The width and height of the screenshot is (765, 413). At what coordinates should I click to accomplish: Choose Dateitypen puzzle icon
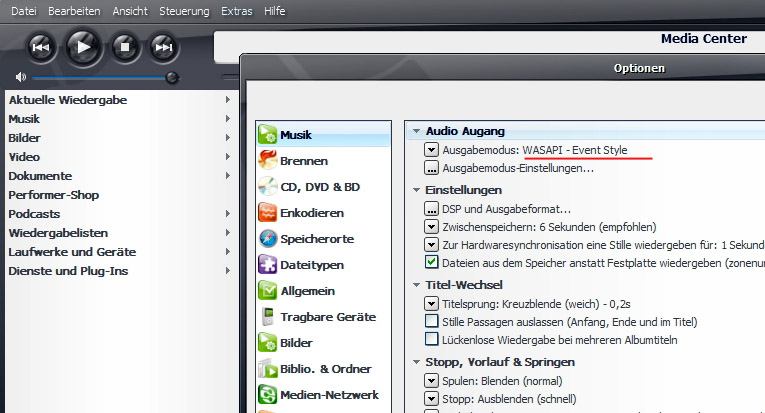pos(267,264)
